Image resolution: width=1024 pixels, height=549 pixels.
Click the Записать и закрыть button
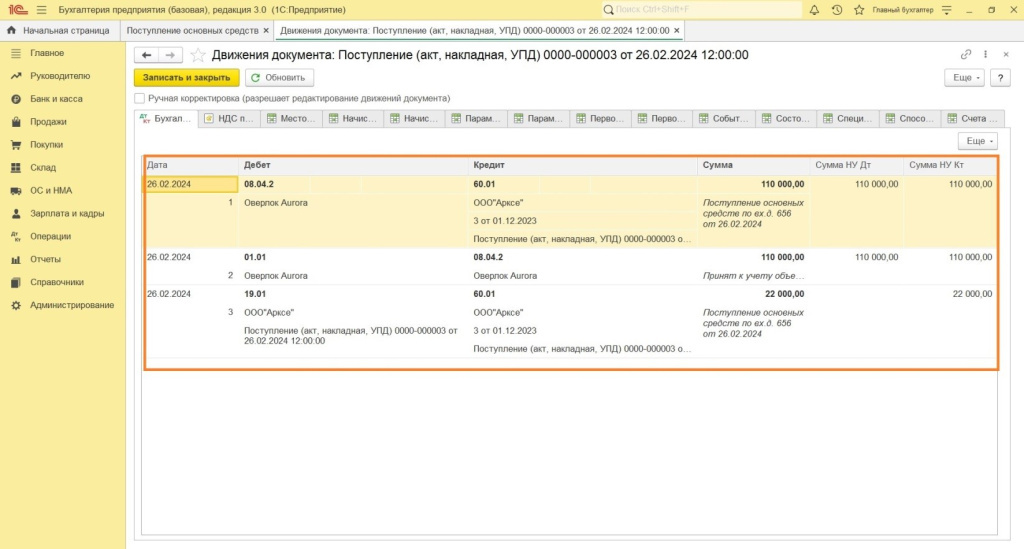[187, 77]
